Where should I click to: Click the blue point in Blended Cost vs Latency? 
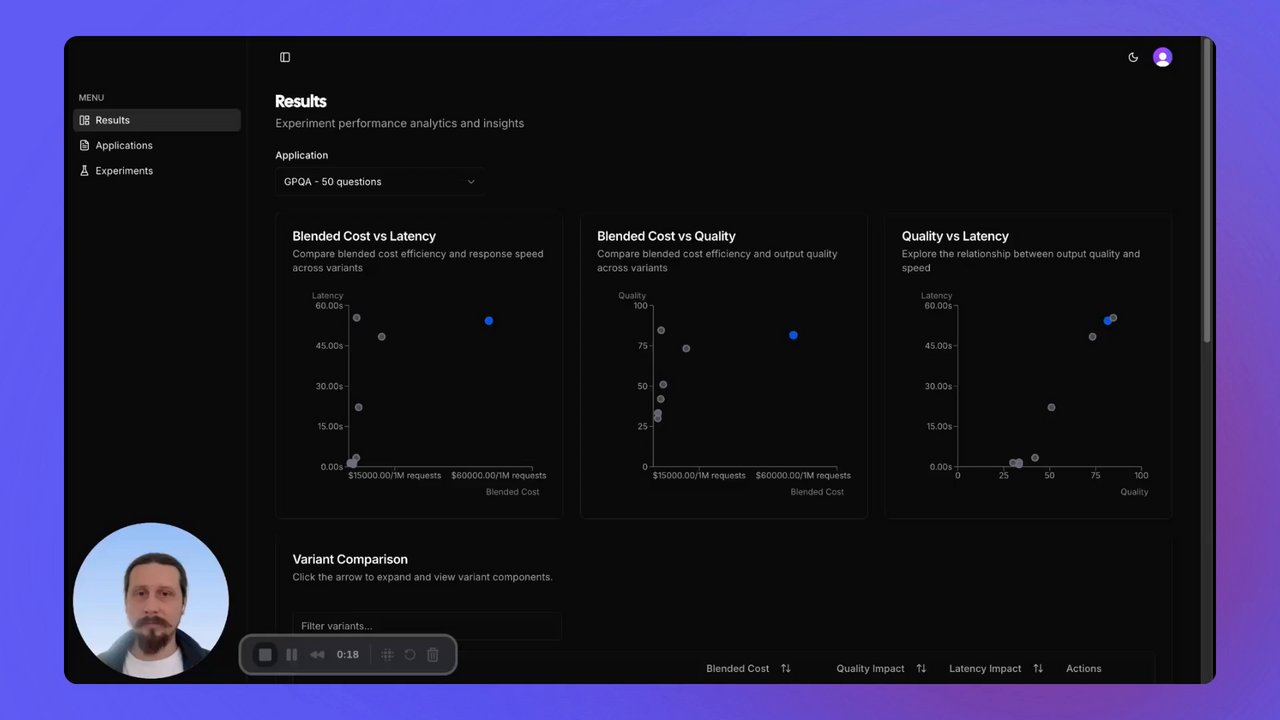[489, 321]
